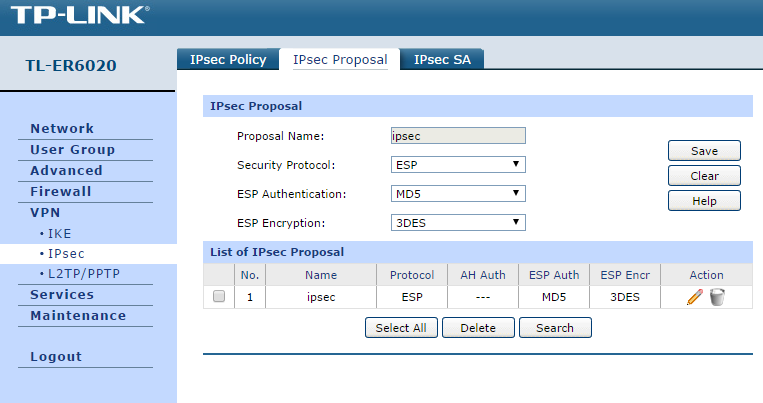This screenshot has width=763, height=403.
Task: Open the ESP Authentication dropdown
Action: [x=458, y=194]
